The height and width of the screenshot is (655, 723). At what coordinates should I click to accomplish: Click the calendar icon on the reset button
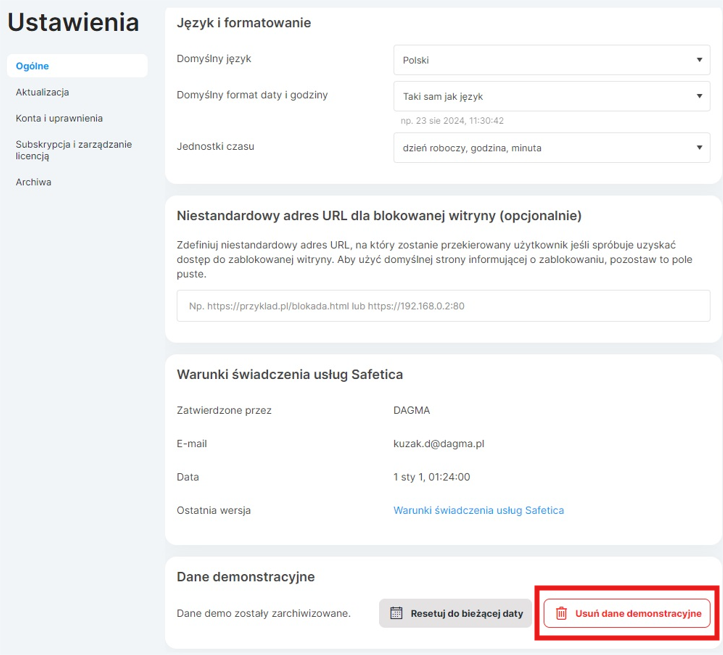point(396,613)
